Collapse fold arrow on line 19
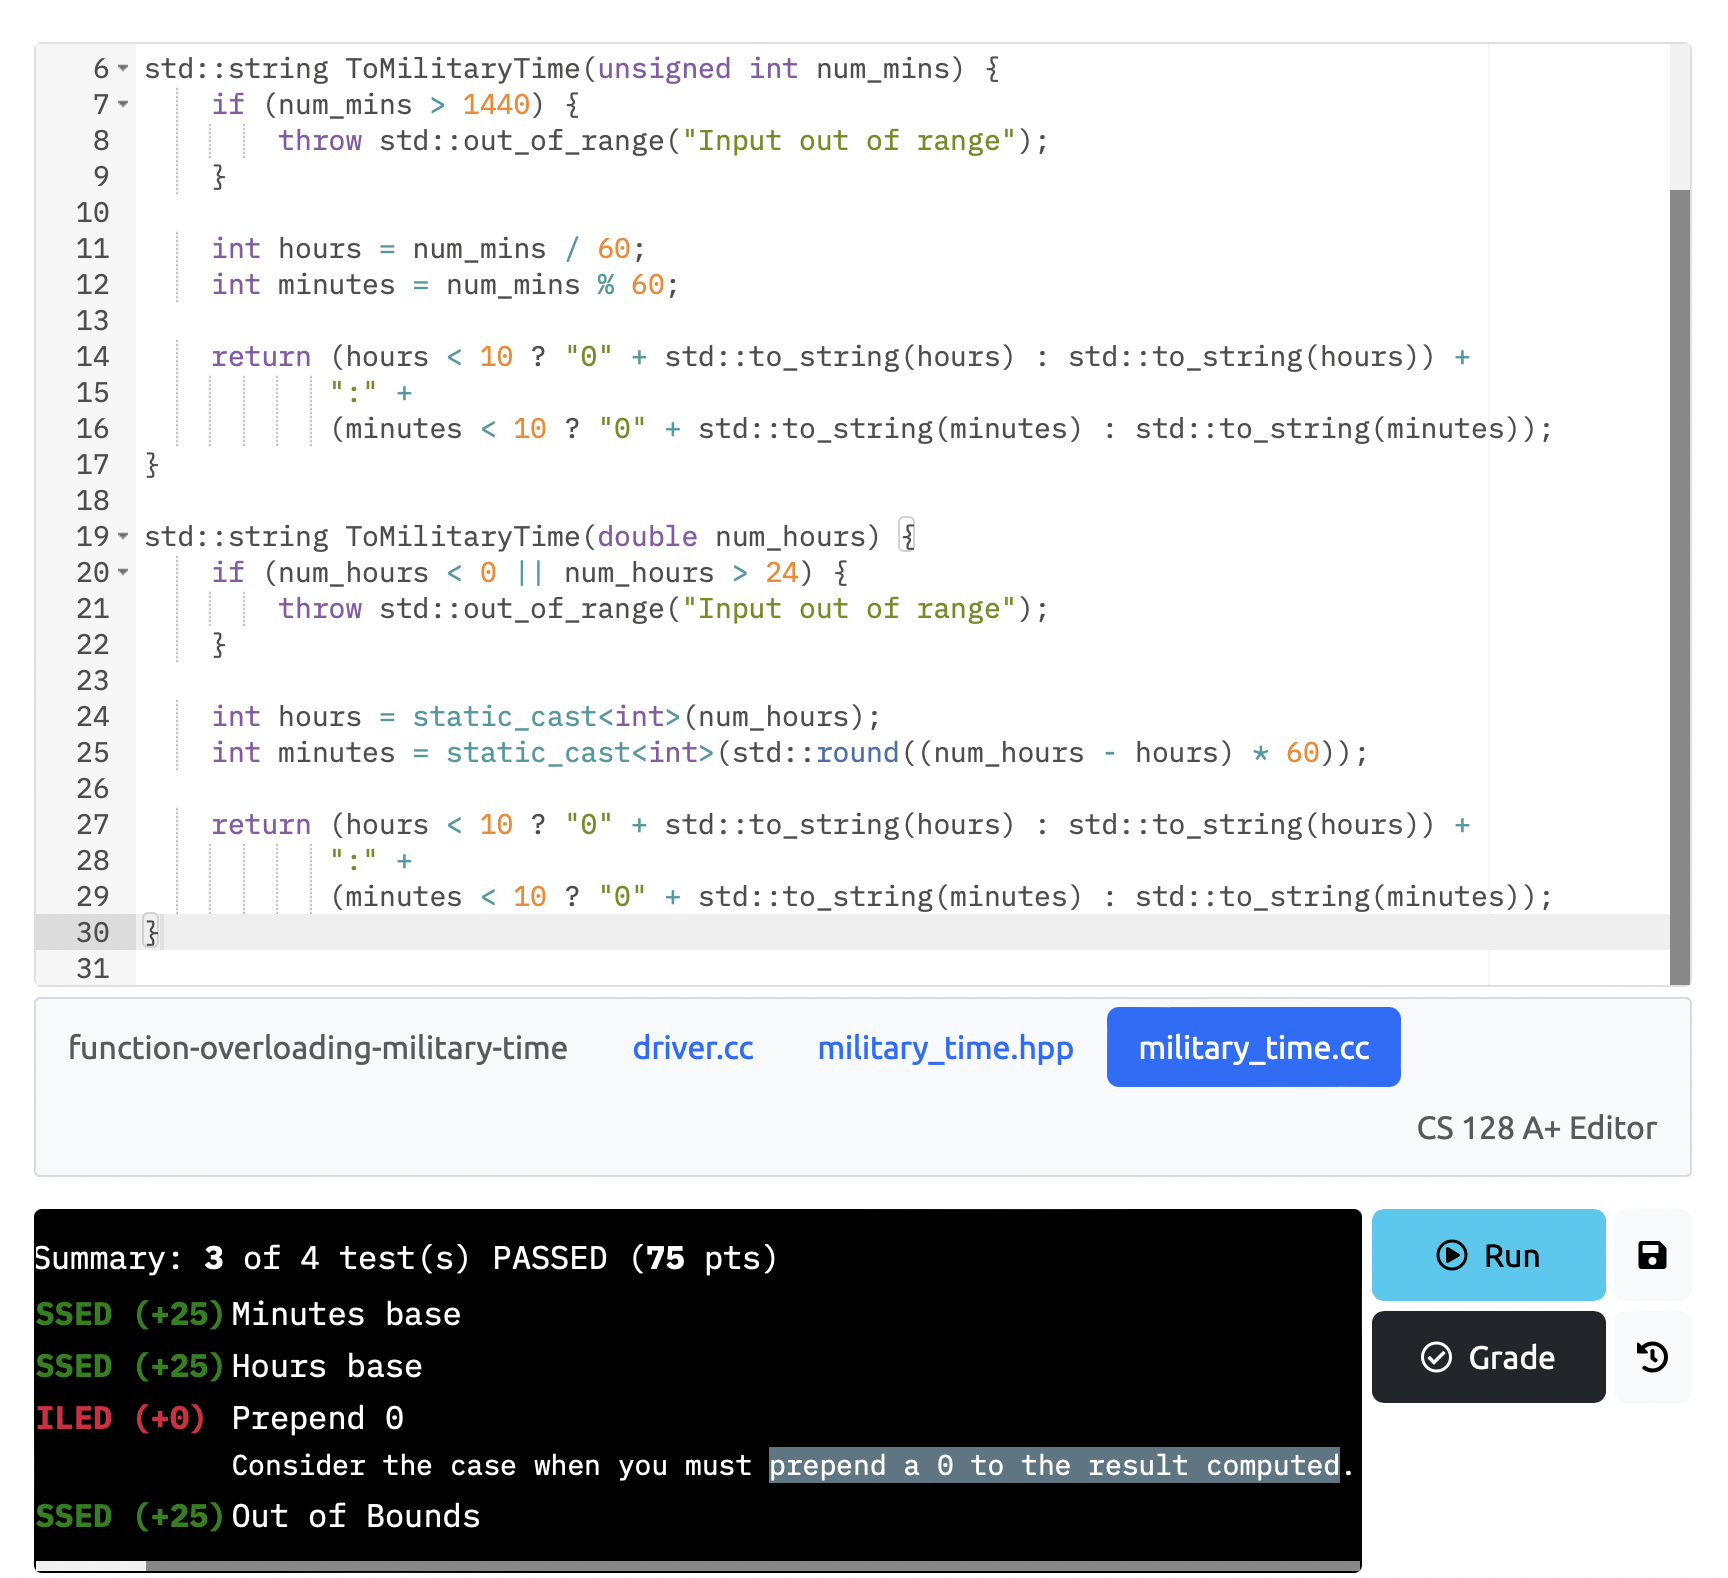Screen dimensions: 1728x1578 pyautogui.click(x=123, y=536)
